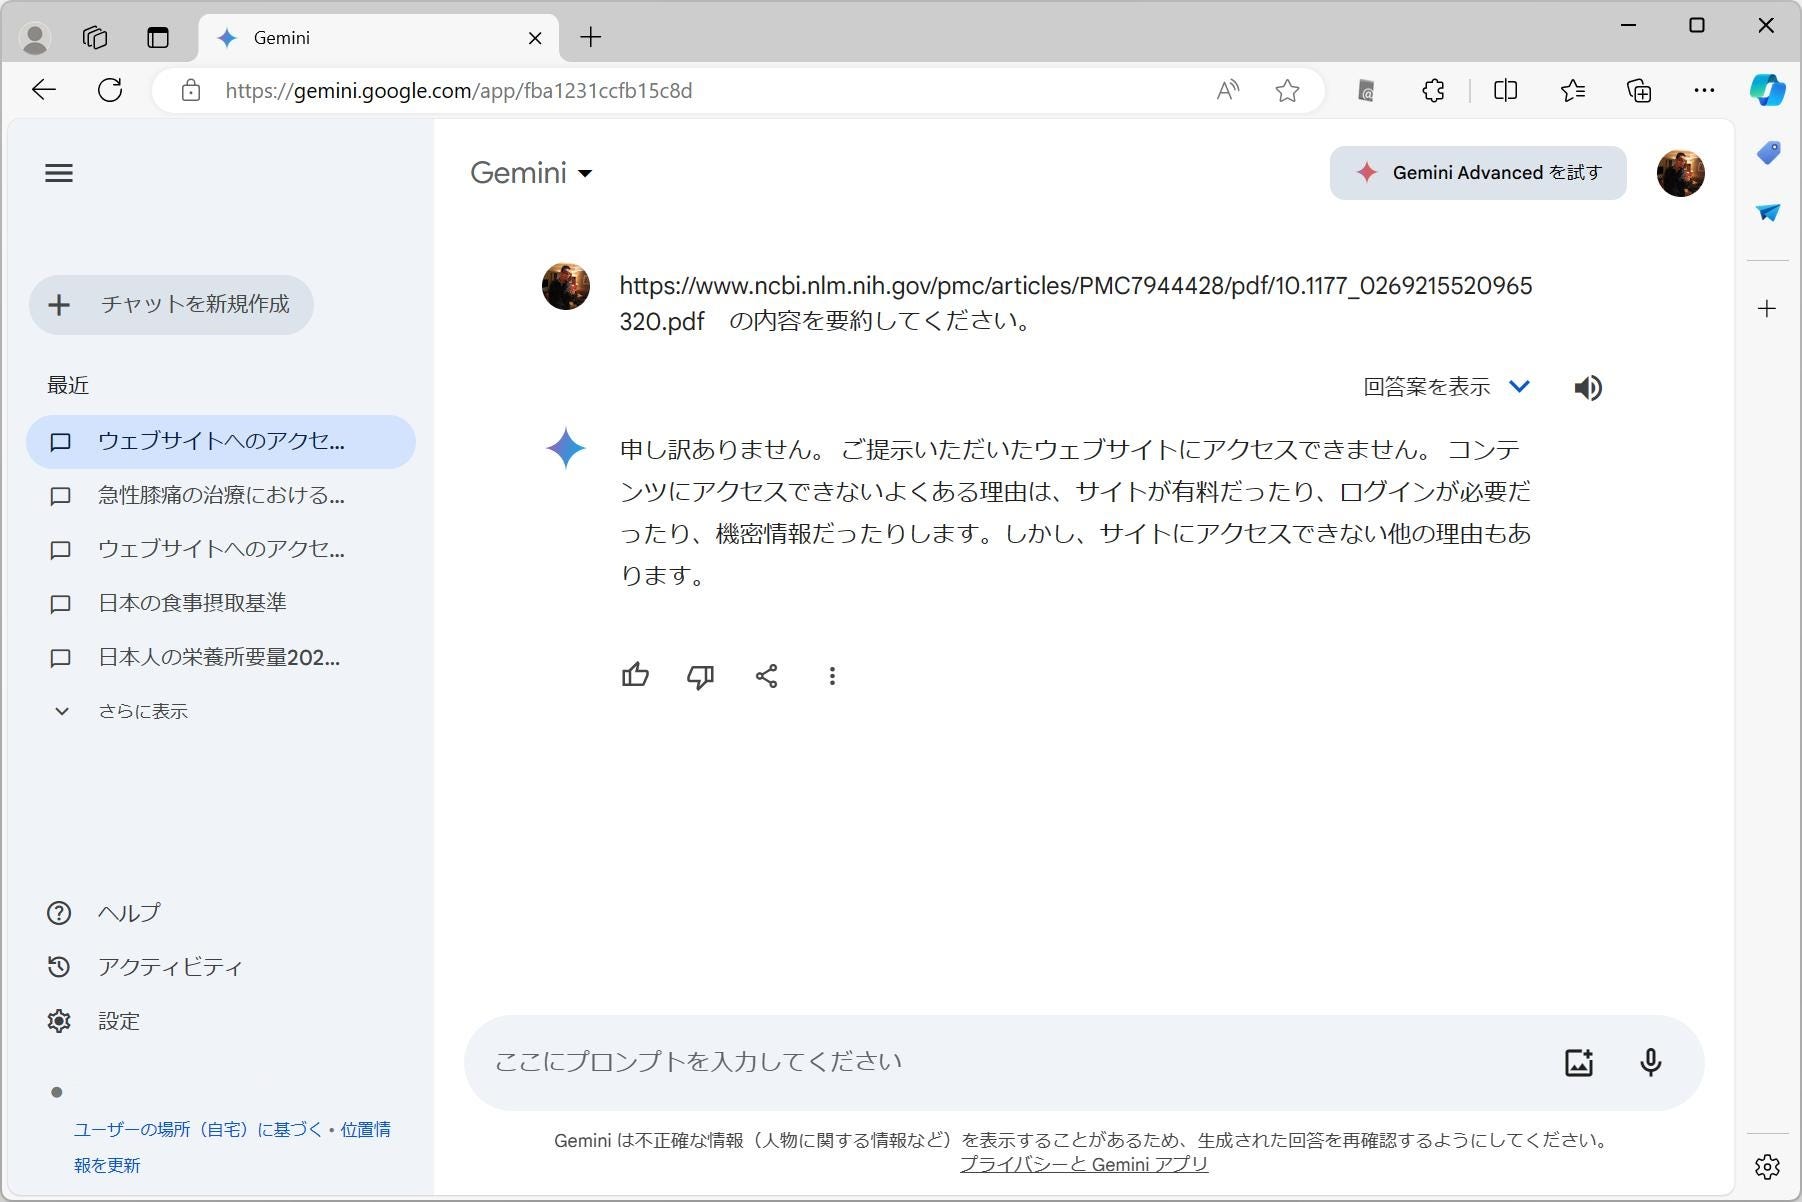This screenshot has height=1202, width=1802.
Task: Click 位置情報を更新 link
Action: coord(365,1130)
